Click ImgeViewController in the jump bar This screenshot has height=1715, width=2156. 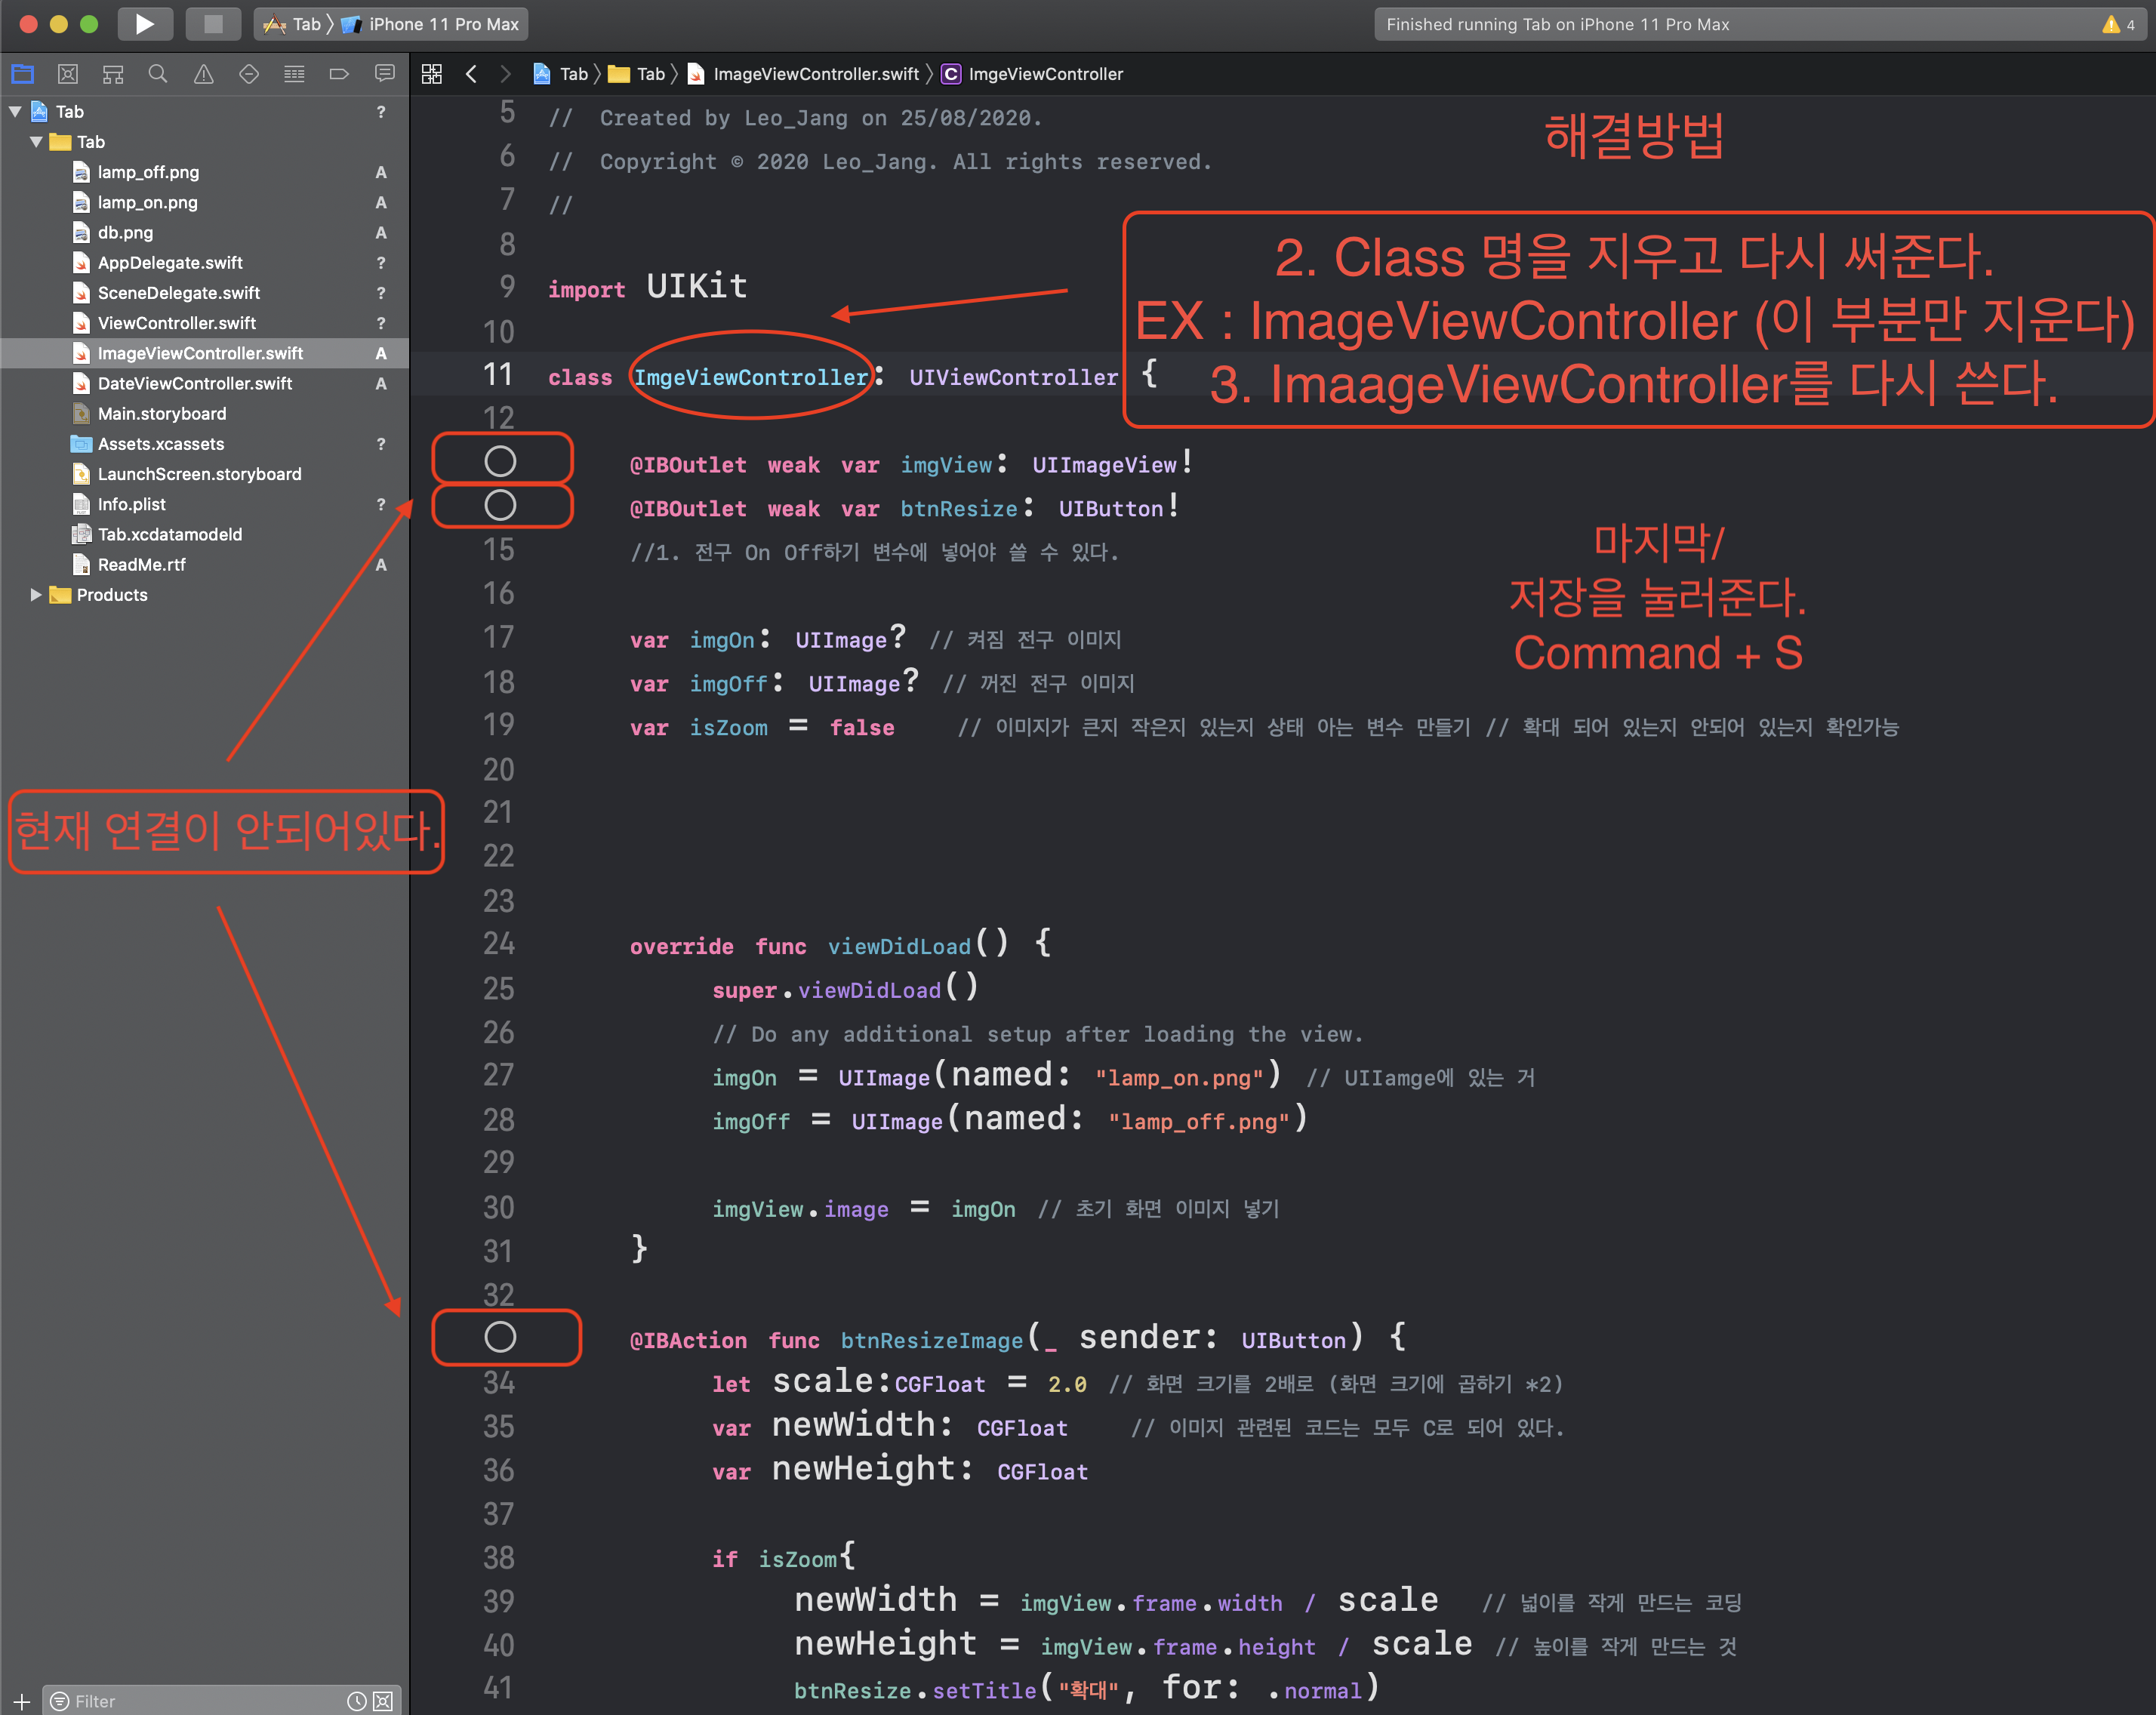1045,74
